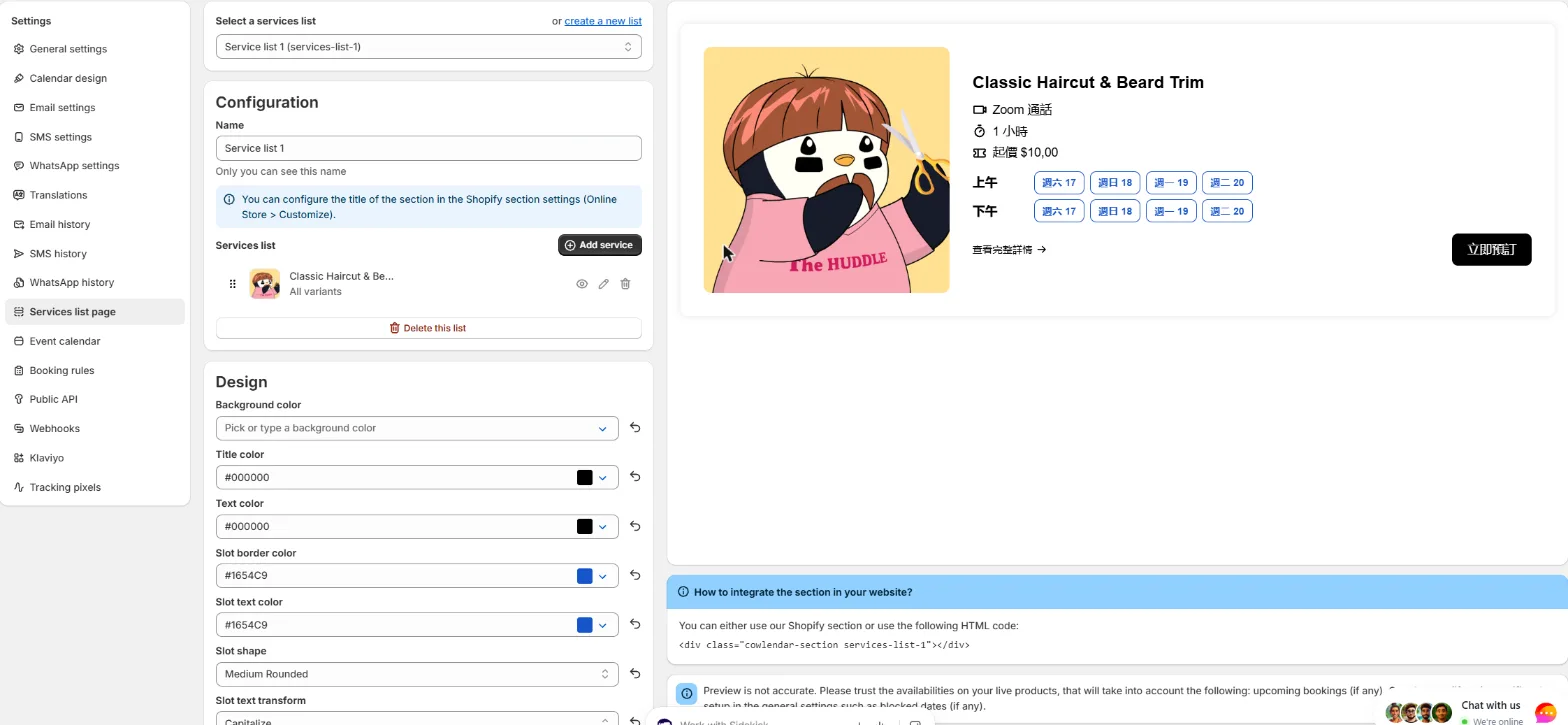1568x725 pixels.
Task: Click the Name input field
Action: (x=429, y=148)
